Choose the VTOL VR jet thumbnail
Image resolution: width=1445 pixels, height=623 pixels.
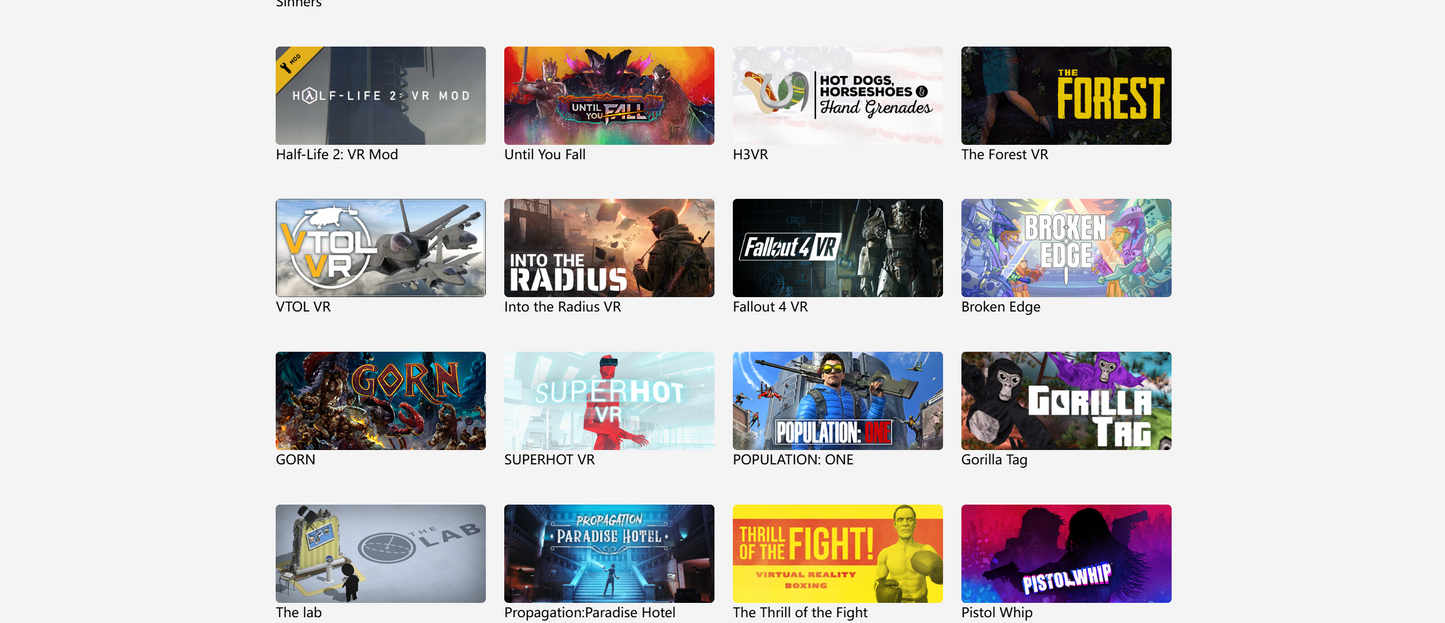380,248
